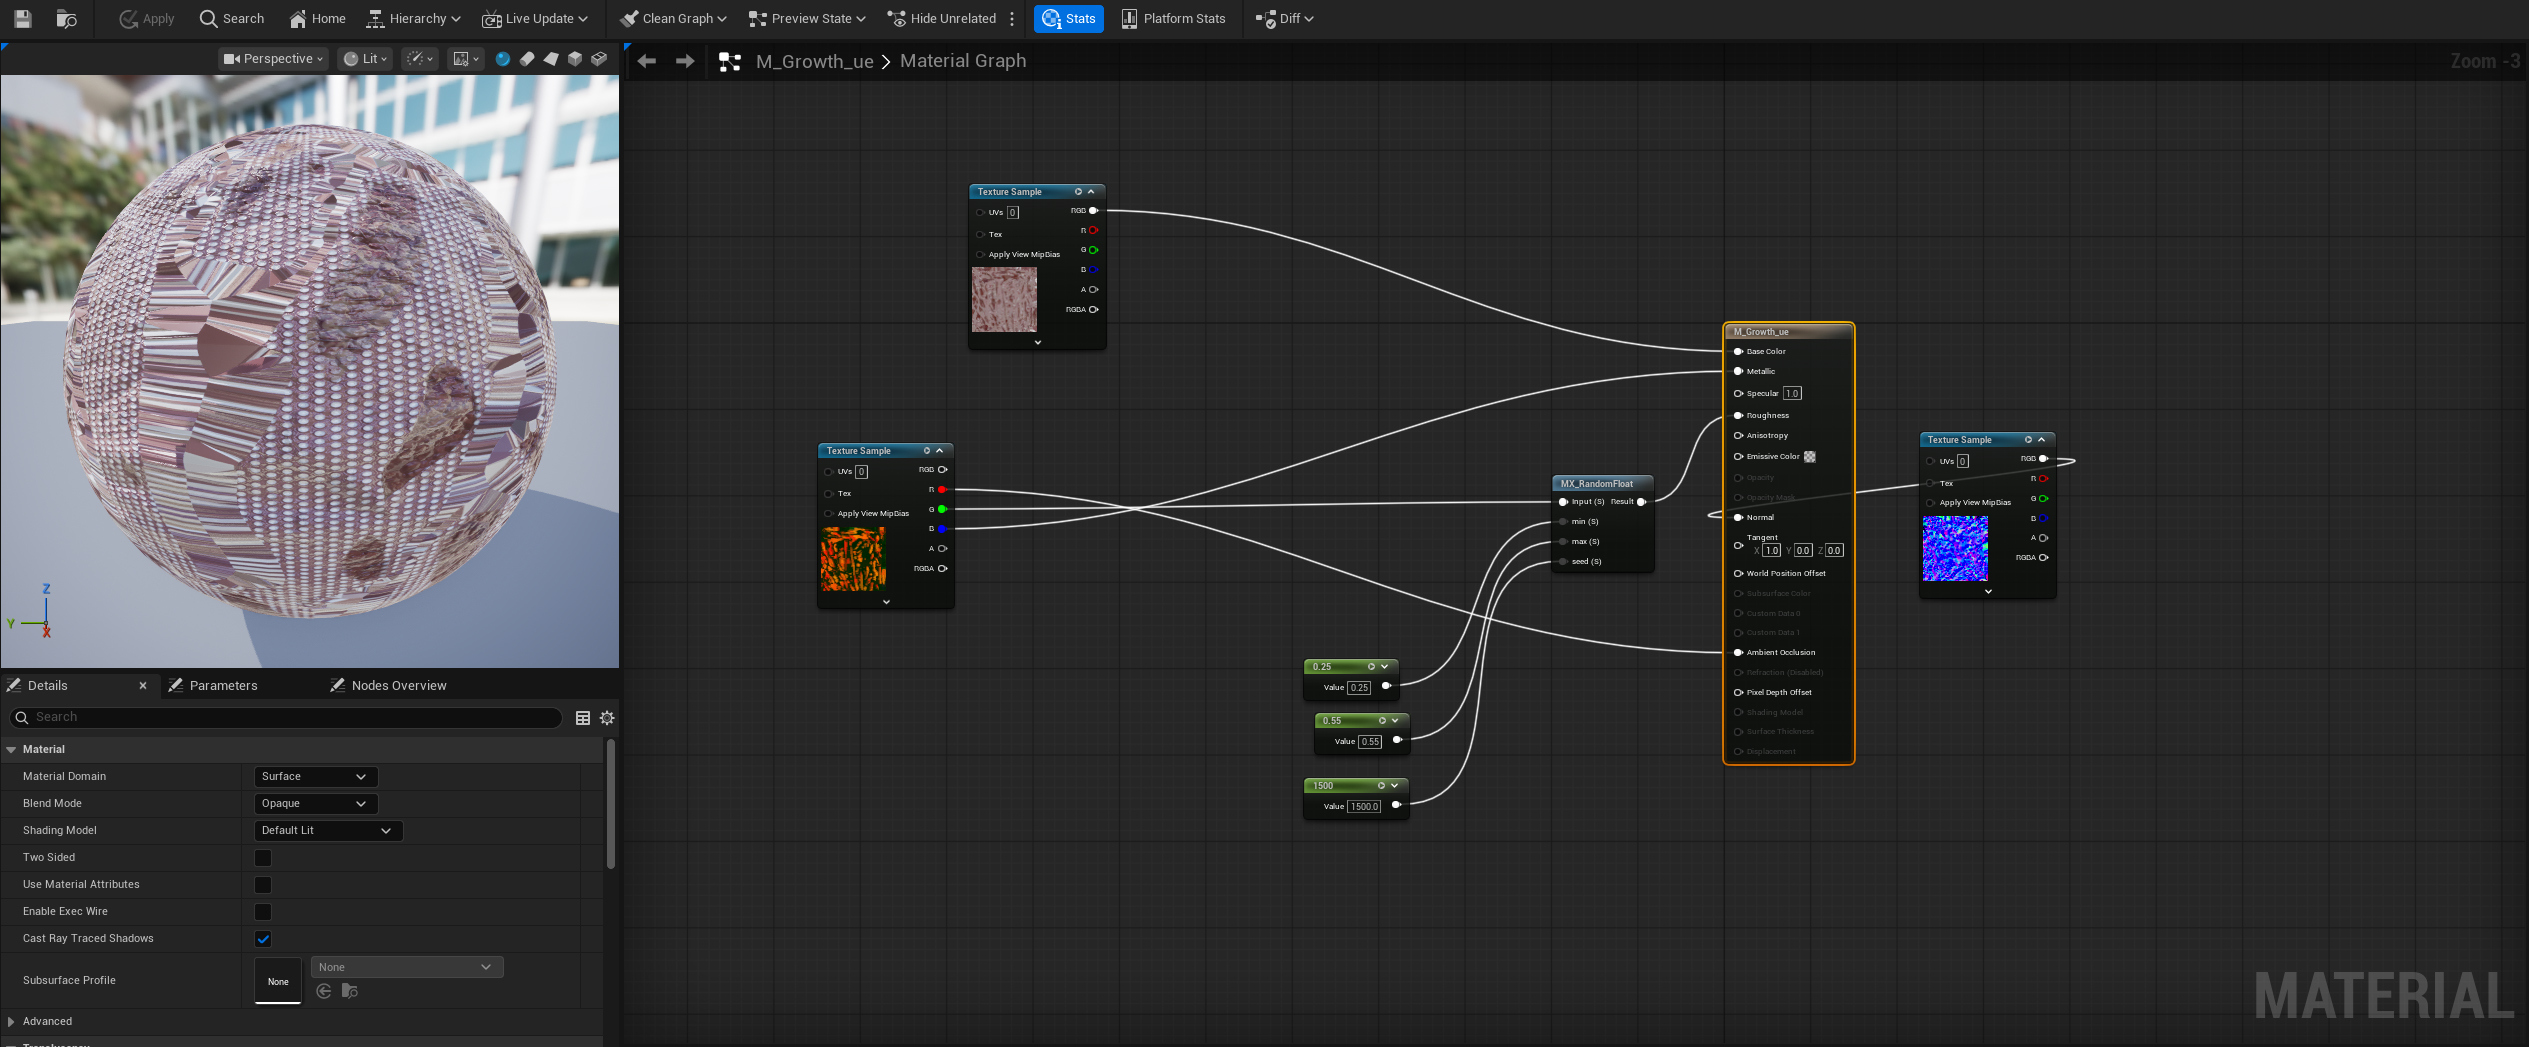Open the Clean Graph dropdown

673,18
